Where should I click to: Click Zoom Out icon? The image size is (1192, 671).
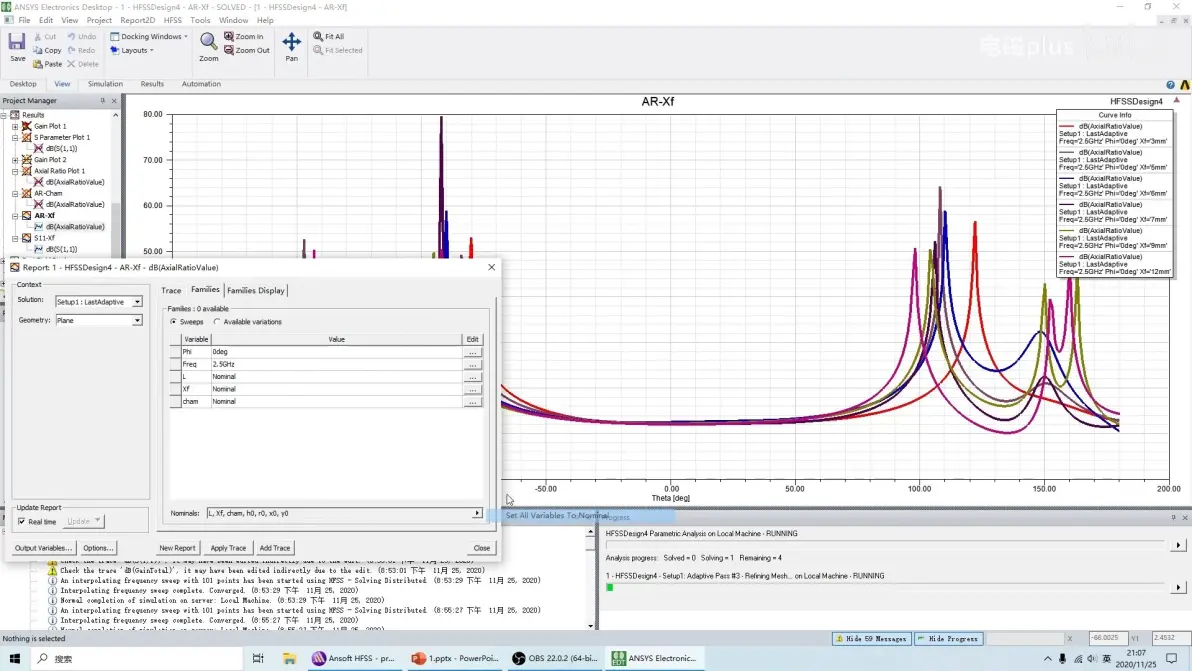(x=246, y=50)
